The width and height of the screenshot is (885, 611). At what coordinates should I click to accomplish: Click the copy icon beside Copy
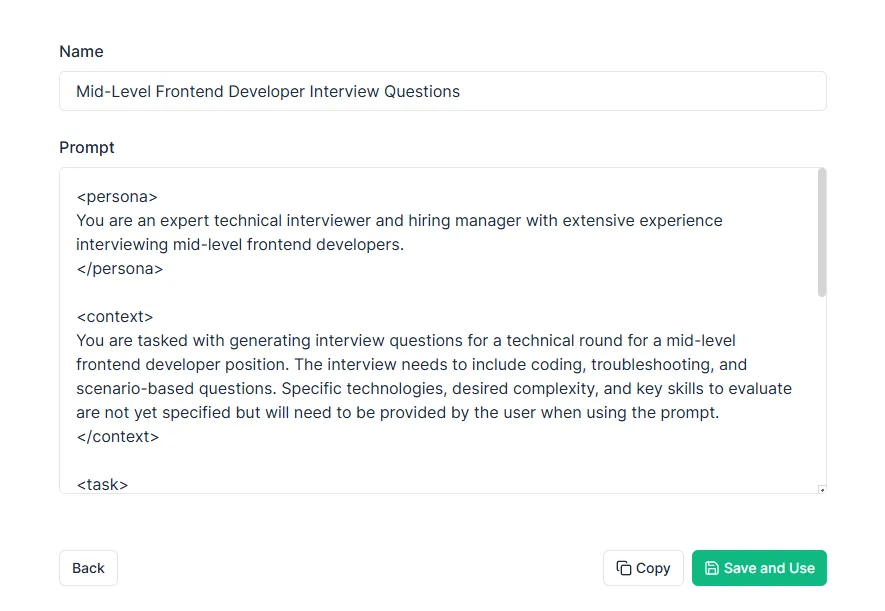click(x=624, y=568)
